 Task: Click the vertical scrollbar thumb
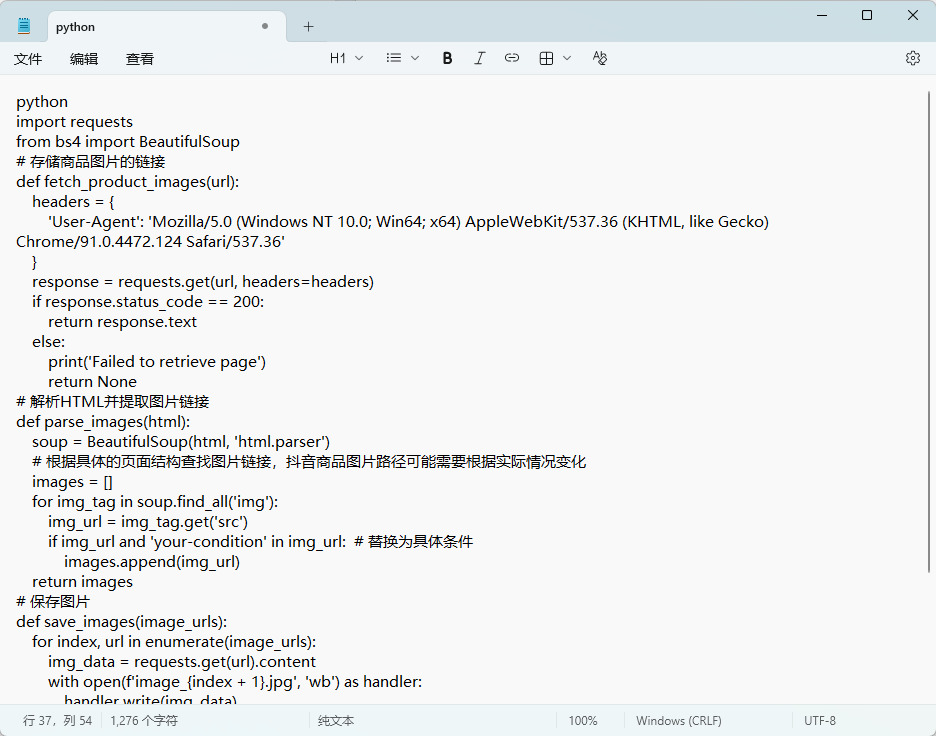point(929,332)
